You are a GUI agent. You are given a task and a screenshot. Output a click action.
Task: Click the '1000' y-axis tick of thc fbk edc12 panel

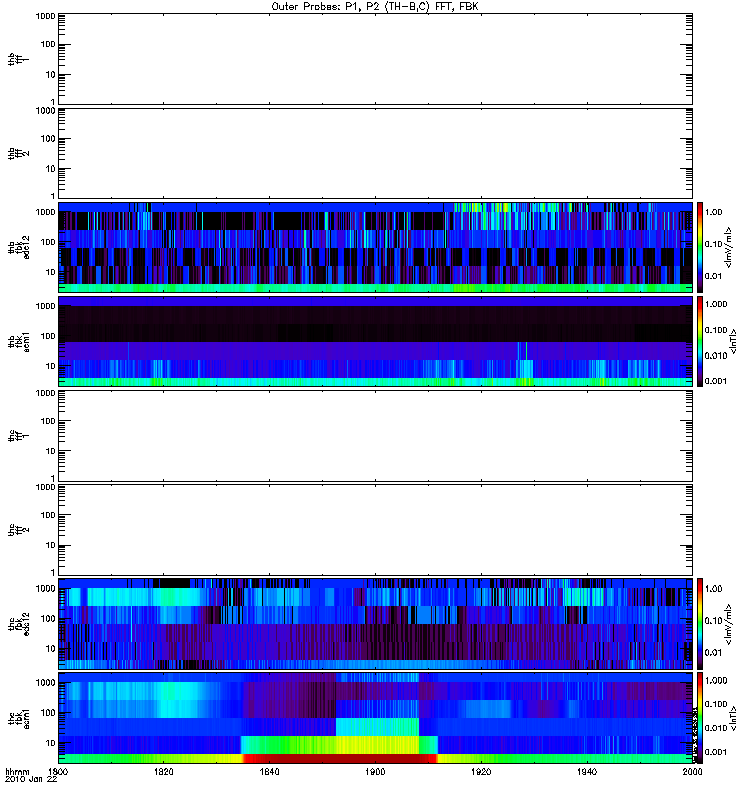(x=45, y=589)
